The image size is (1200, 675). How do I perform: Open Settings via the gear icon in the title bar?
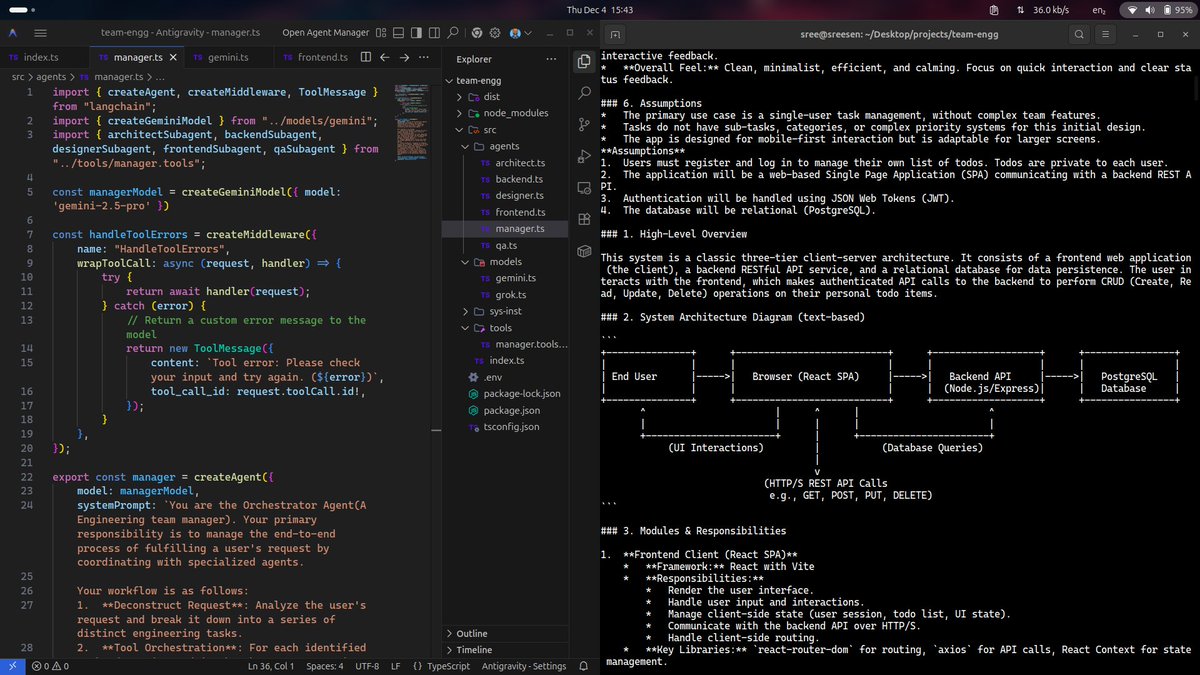495,32
